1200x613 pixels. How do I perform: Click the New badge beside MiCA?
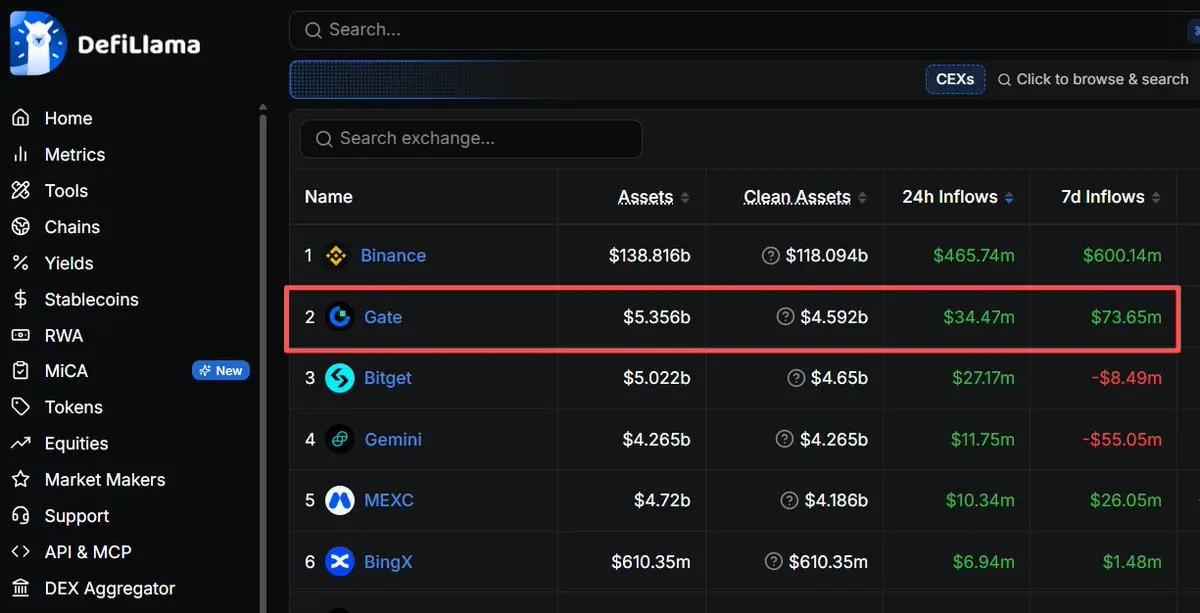tap(220, 371)
